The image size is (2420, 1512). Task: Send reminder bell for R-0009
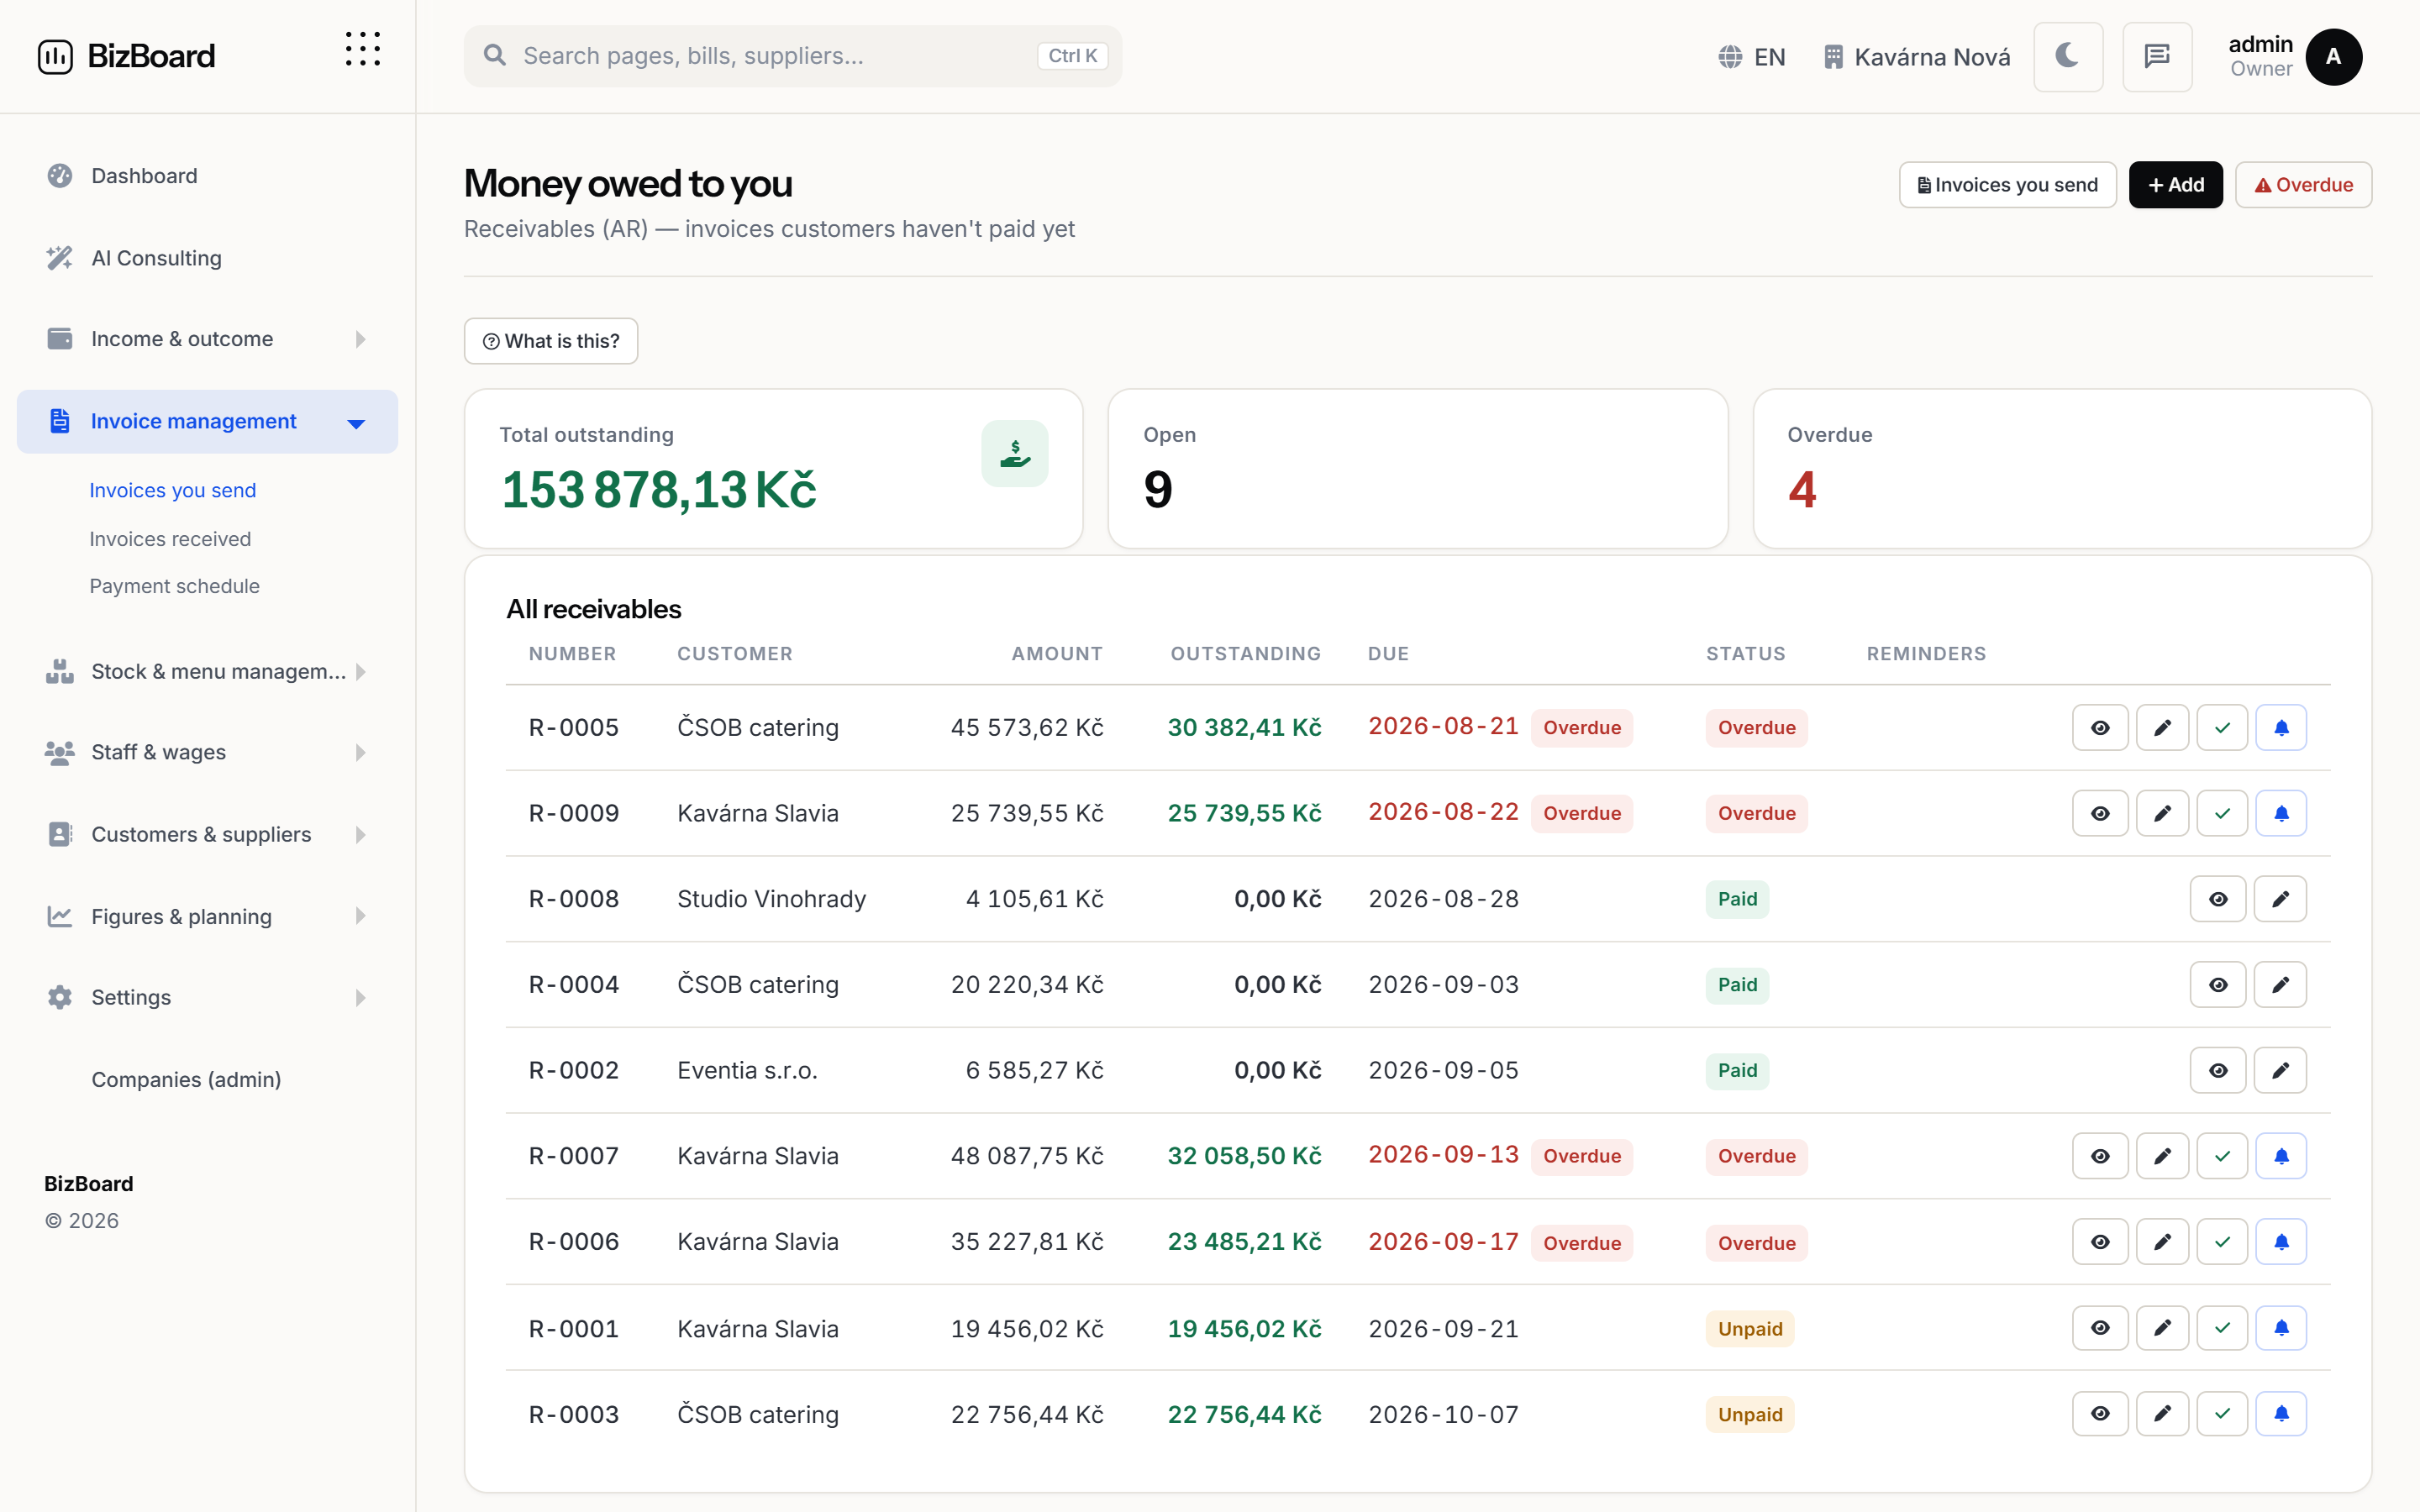point(2281,813)
